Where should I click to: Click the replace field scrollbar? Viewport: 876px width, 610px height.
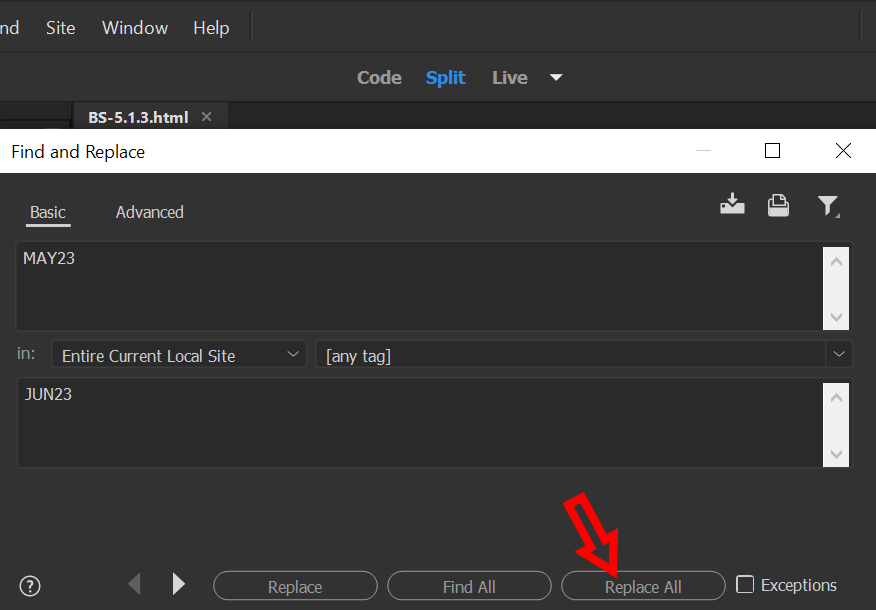tap(836, 423)
